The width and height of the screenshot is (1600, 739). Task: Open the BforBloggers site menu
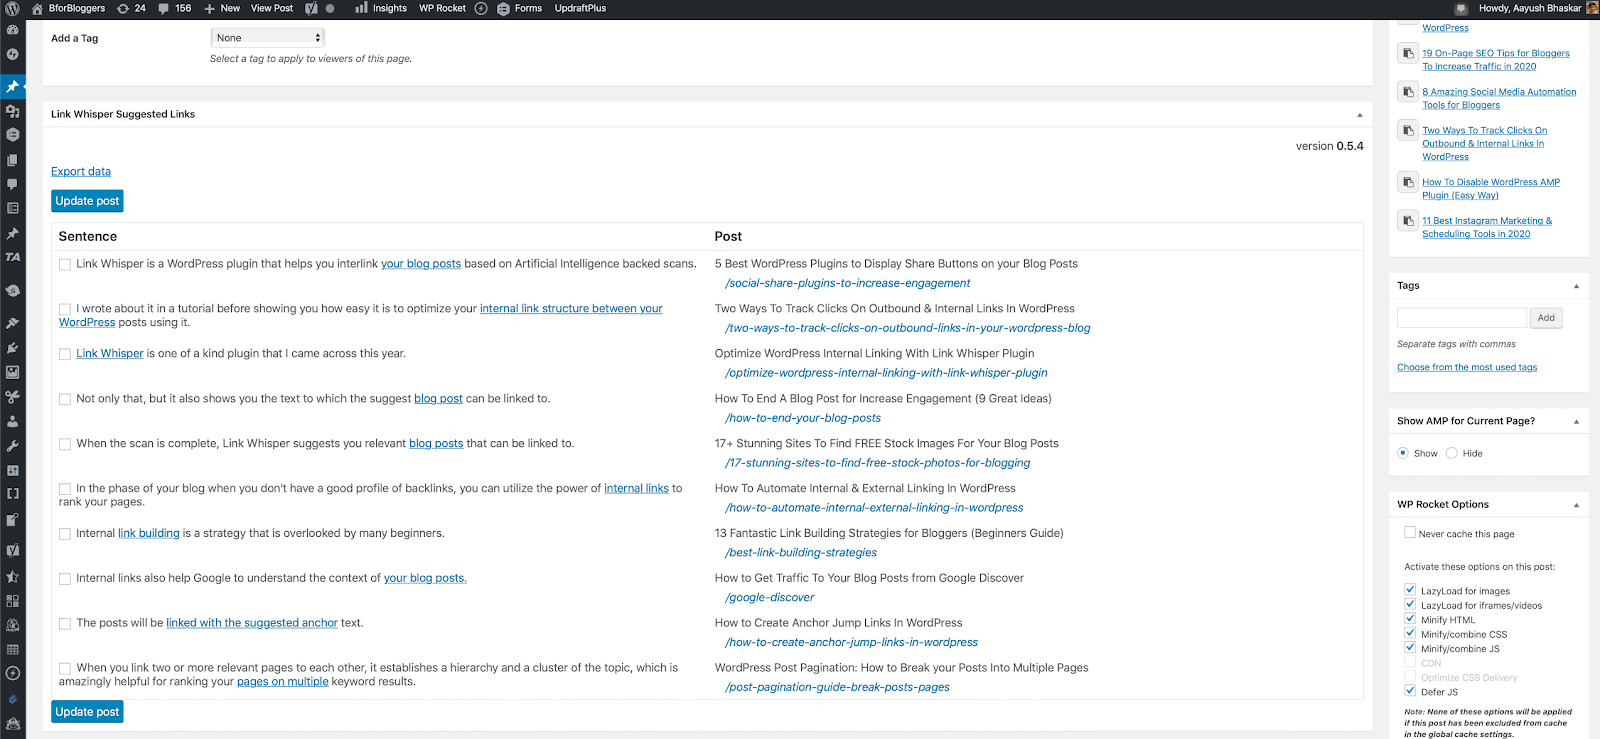pos(68,8)
